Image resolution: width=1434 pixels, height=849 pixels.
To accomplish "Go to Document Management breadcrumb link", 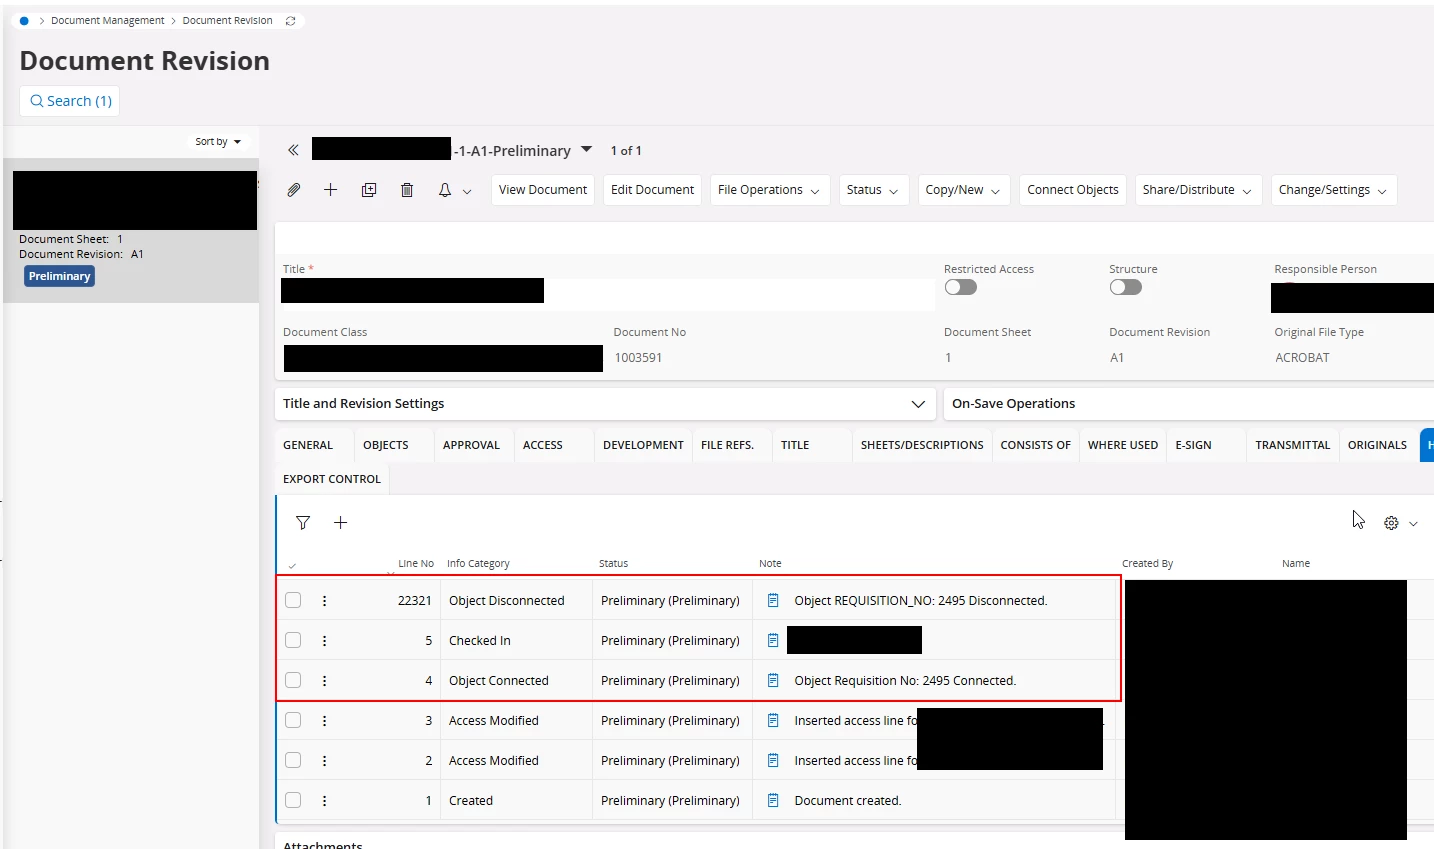I will point(108,21).
